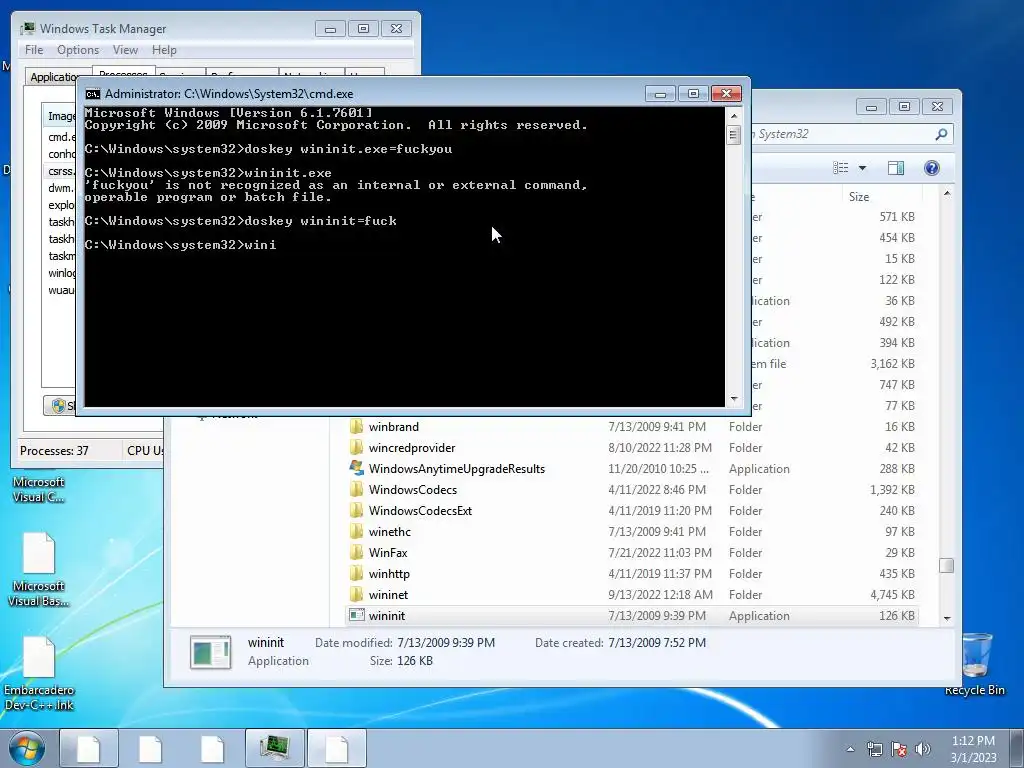This screenshot has width=1024, height=768.
Task: Select the winethc folder row
Action: click(631, 531)
